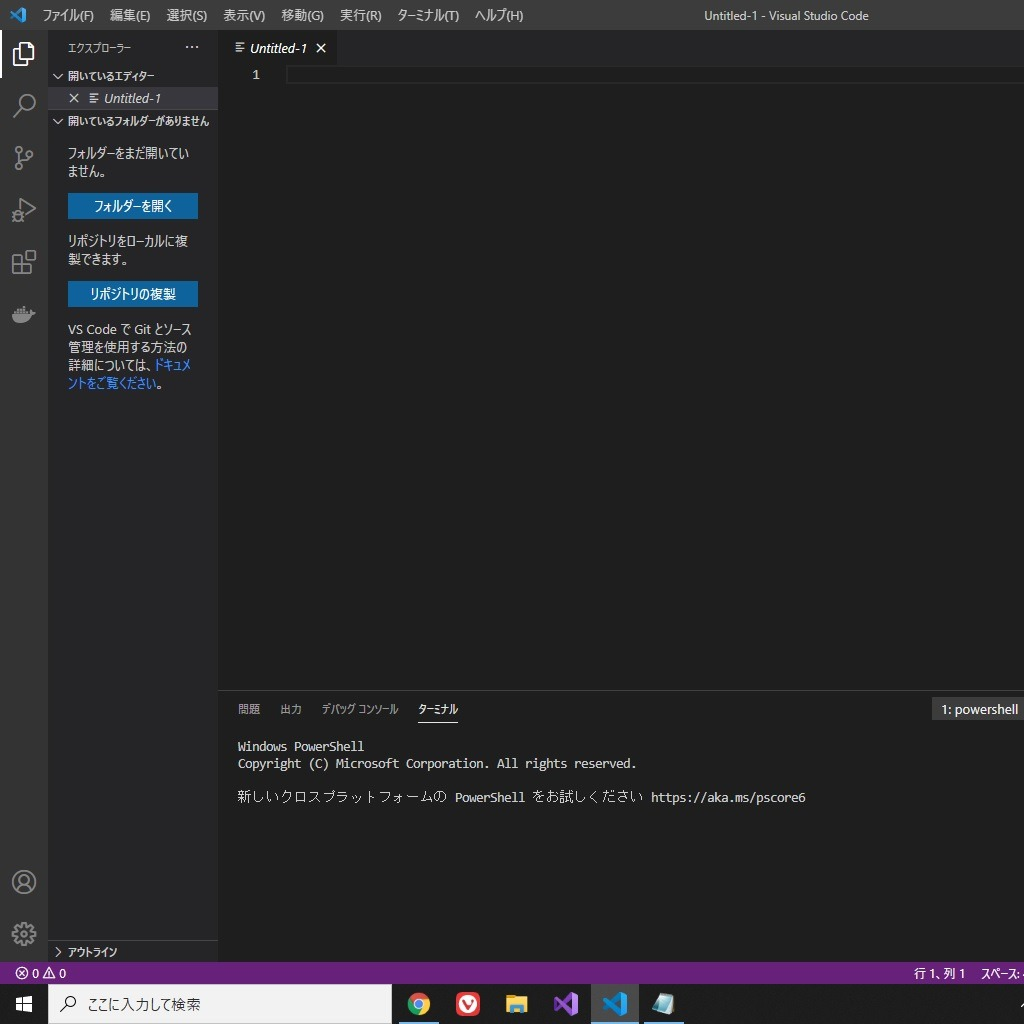Open the ヘルプ(H) menu
The height and width of the screenshot is (1024, 1024).
(499, 15)
